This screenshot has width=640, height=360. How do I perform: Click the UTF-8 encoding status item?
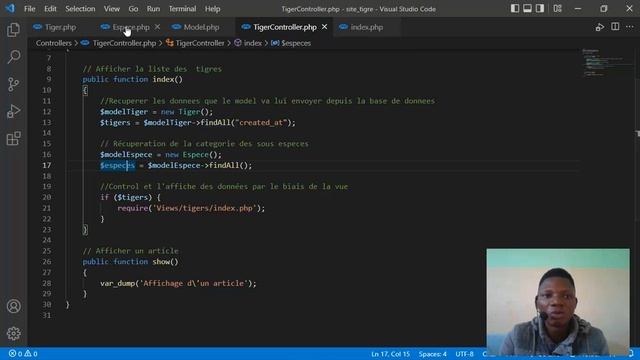464,354
